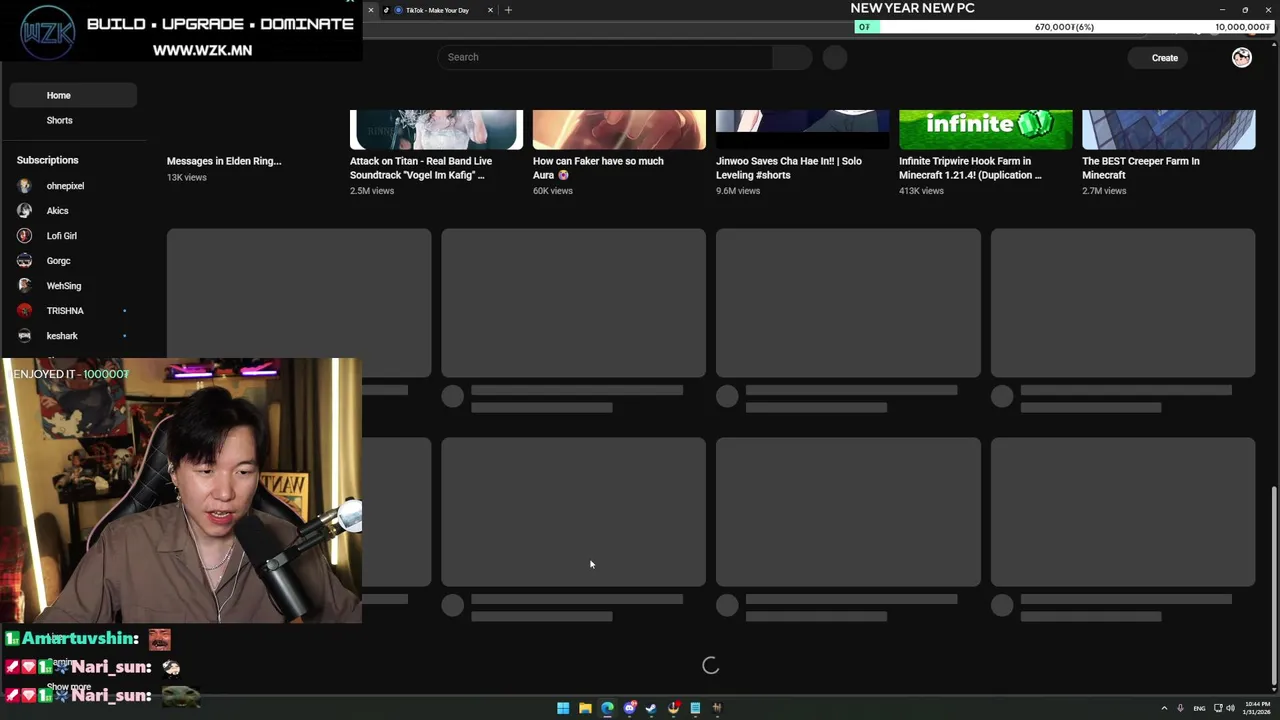Click the YouTube Search field
Screen dimensions: 1280x720
pyautogui.click(x=605, y=57)
